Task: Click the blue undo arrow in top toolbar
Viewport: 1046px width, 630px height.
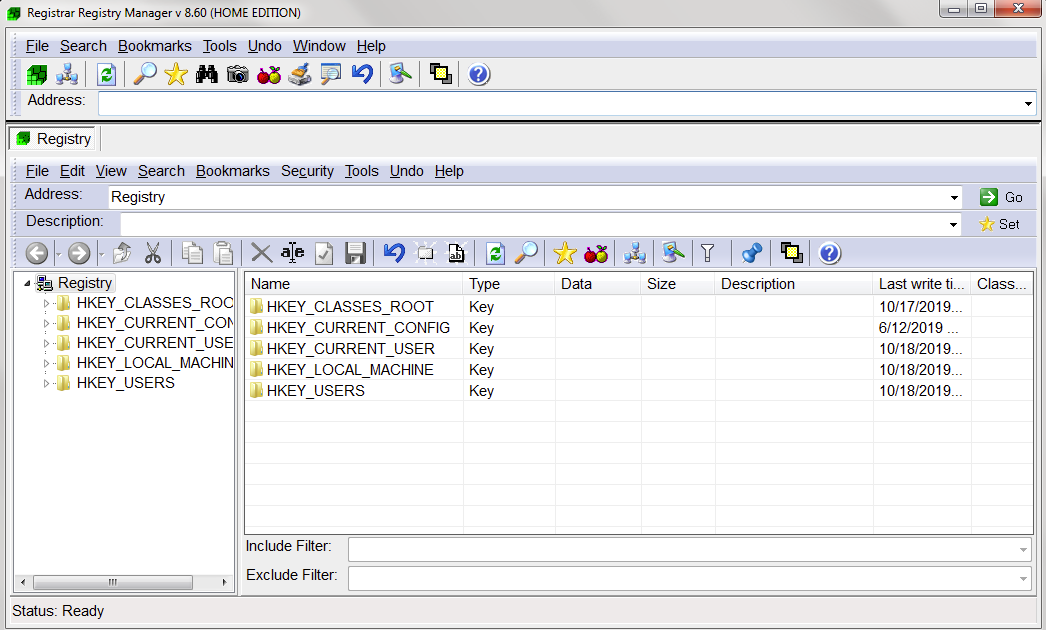Action: click(x=362, y=73)
